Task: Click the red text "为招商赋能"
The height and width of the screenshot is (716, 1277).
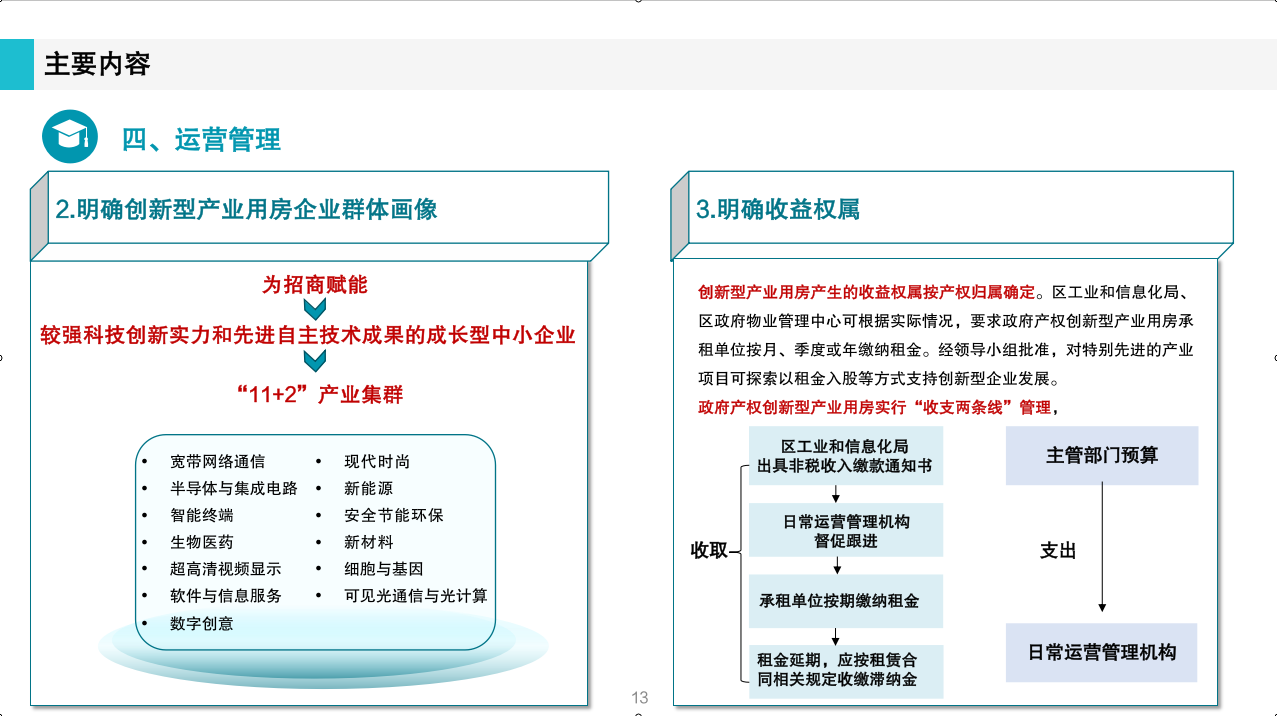Action: 315,285
